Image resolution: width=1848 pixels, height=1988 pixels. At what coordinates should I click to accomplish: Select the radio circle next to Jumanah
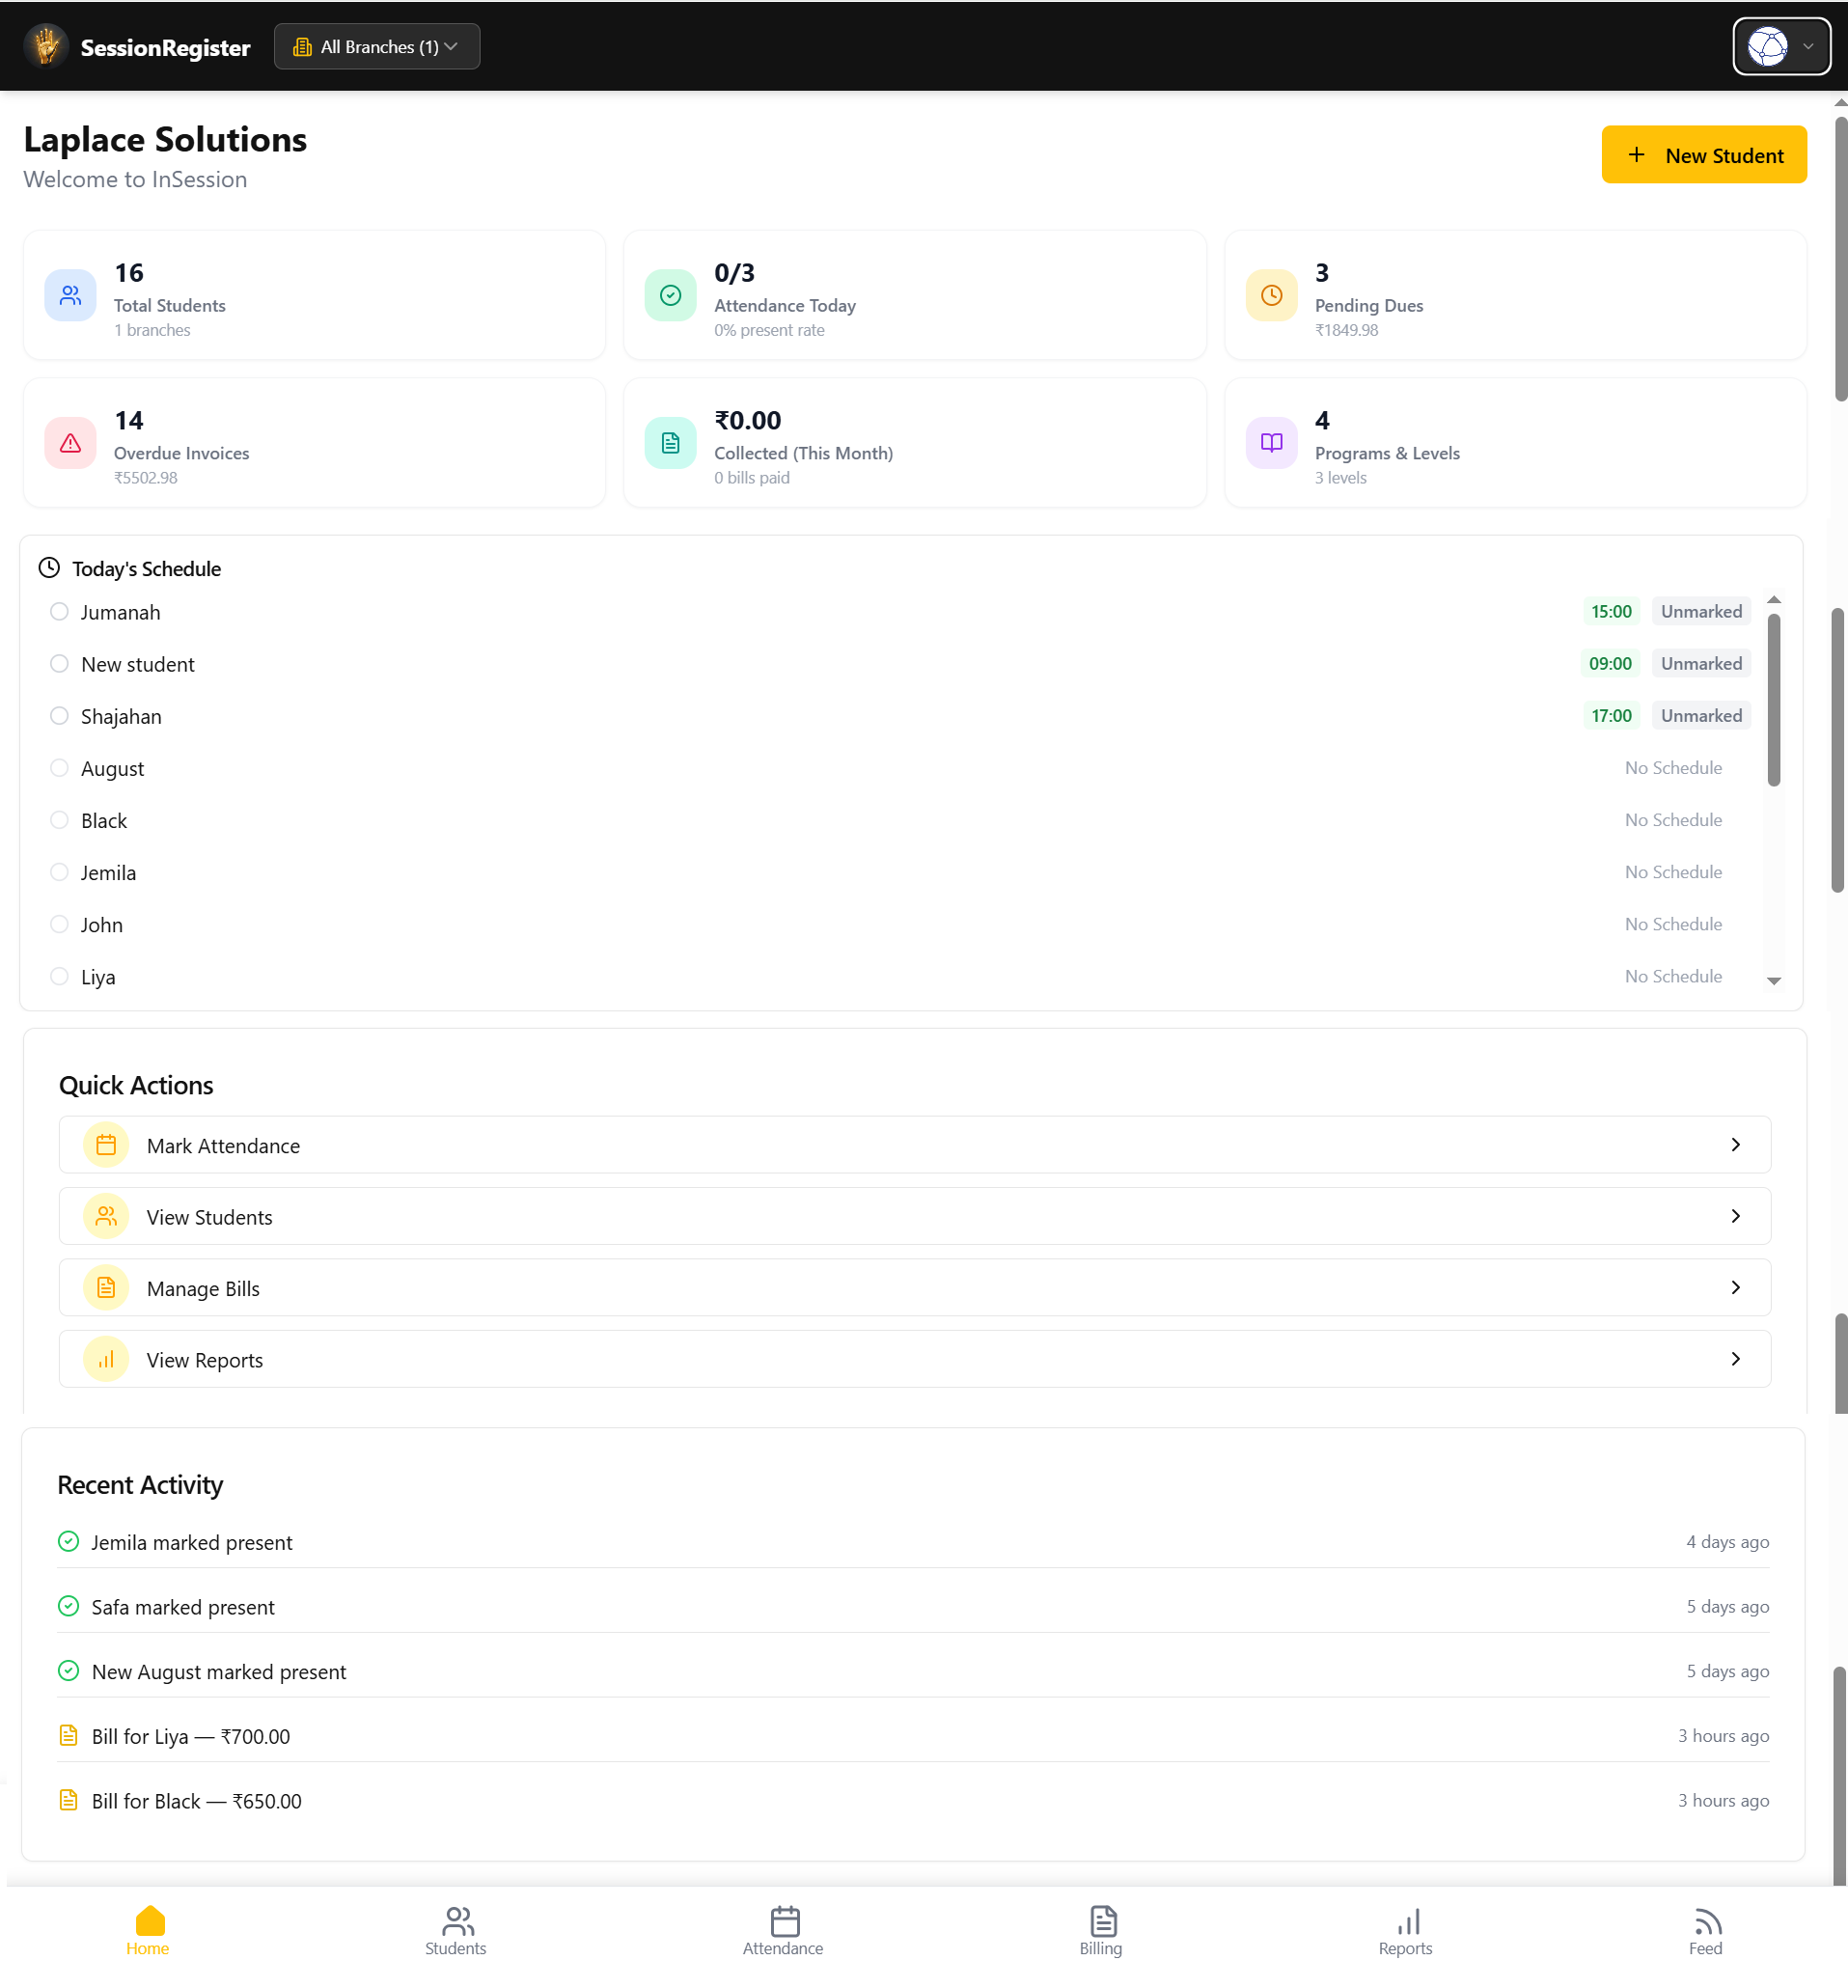pyautogui.click(x=59, y=612)
